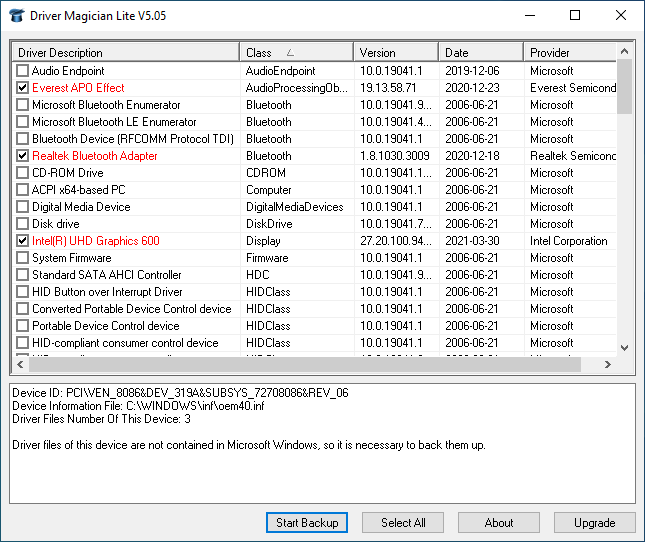Click the Upgrade button
645x542 pixels.
[x=594, y=522]
